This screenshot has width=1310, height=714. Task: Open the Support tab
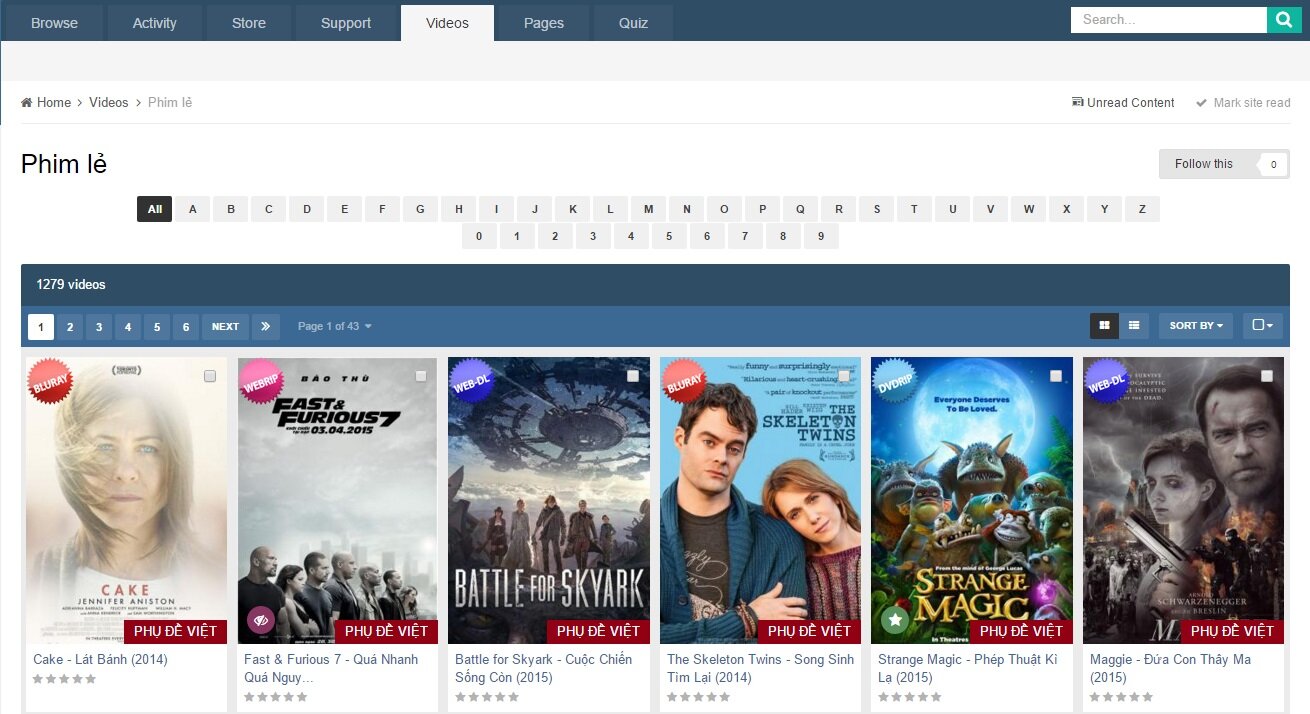346,23
